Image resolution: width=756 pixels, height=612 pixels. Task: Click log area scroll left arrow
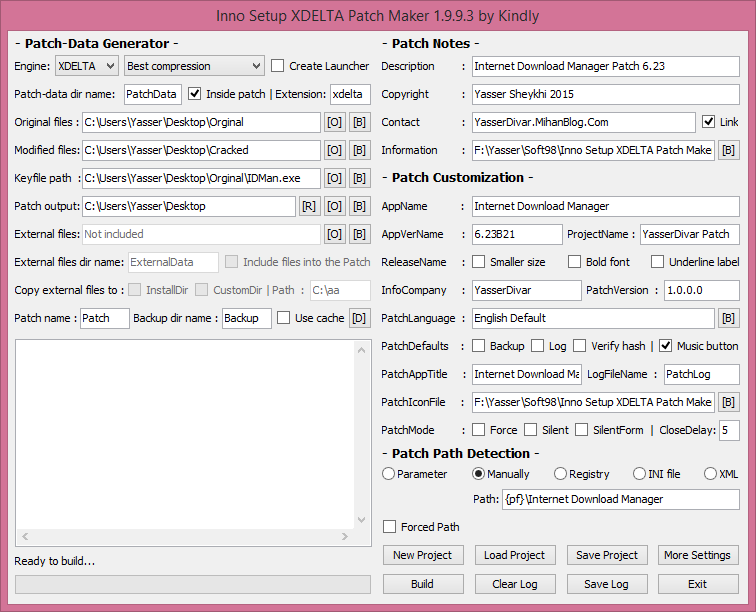(x=25, y=536)
